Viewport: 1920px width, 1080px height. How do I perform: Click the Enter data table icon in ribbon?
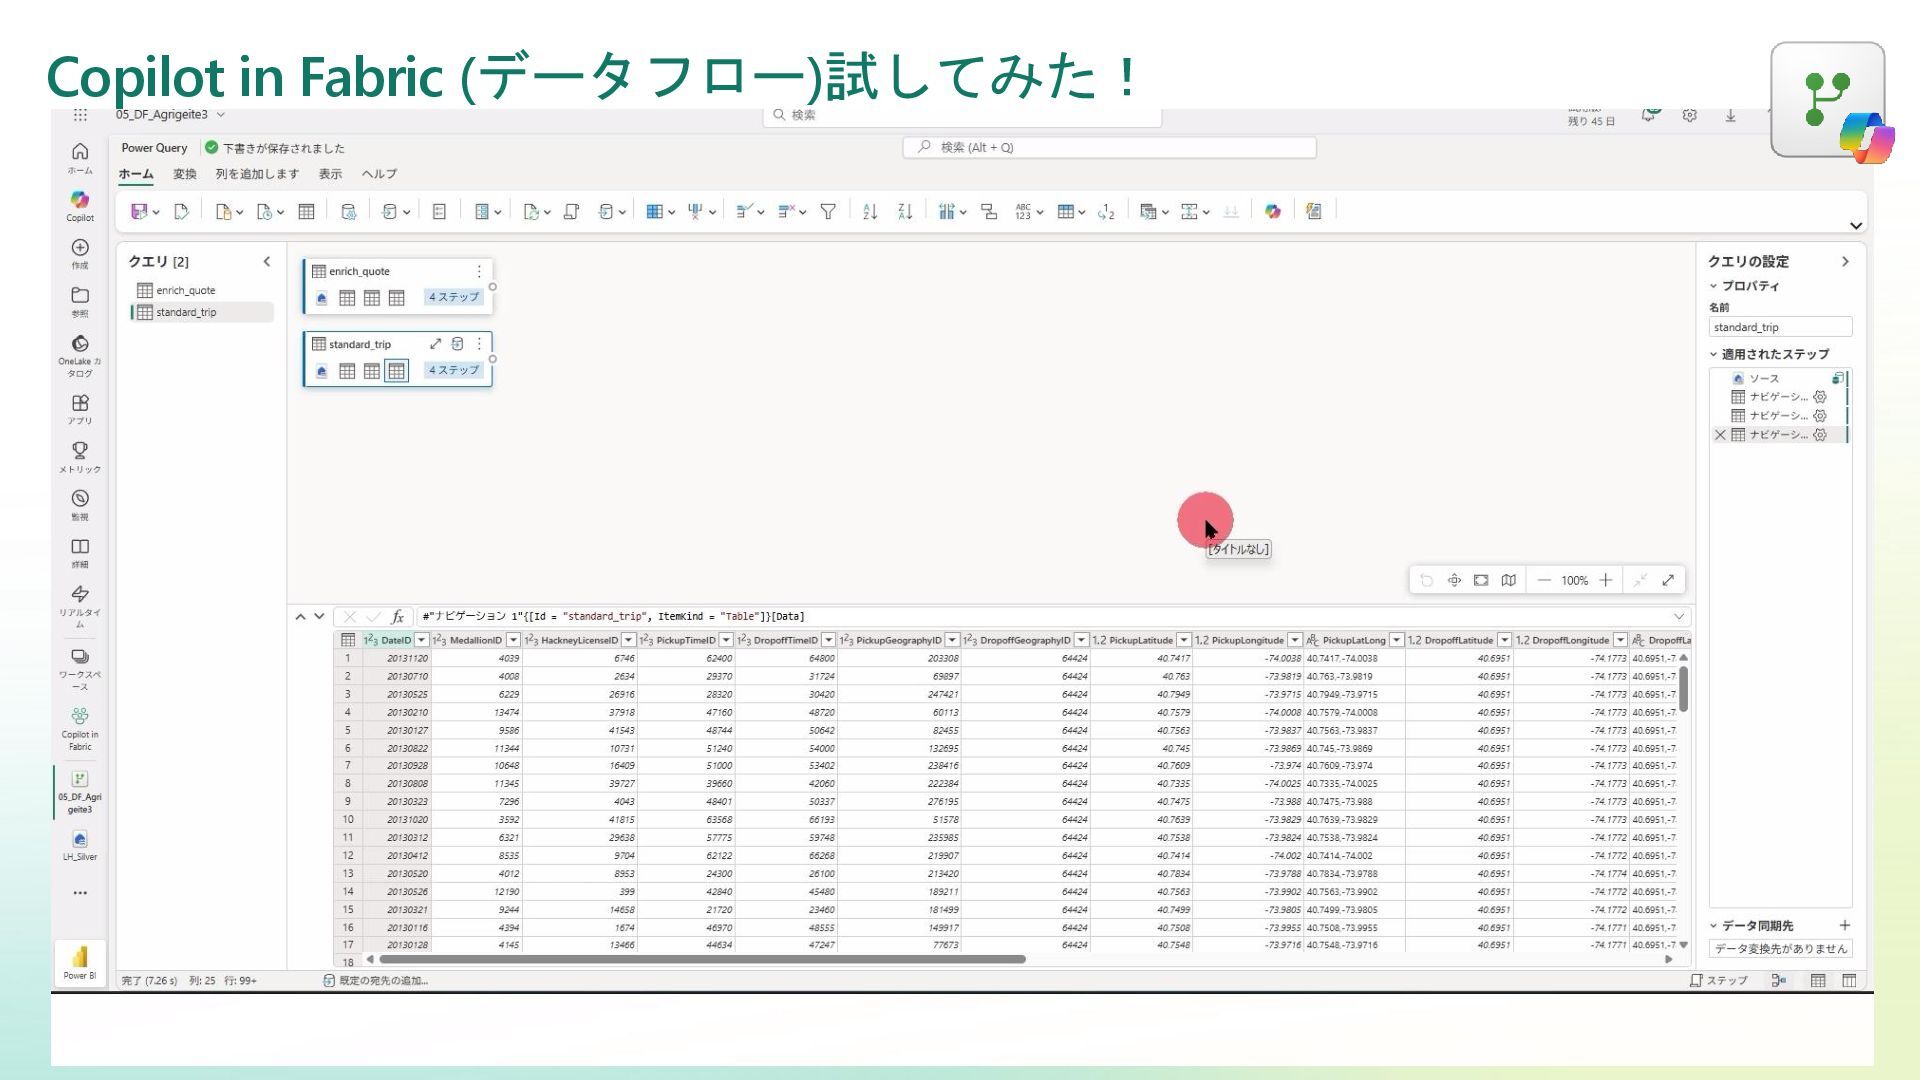(x=307, y=211)
